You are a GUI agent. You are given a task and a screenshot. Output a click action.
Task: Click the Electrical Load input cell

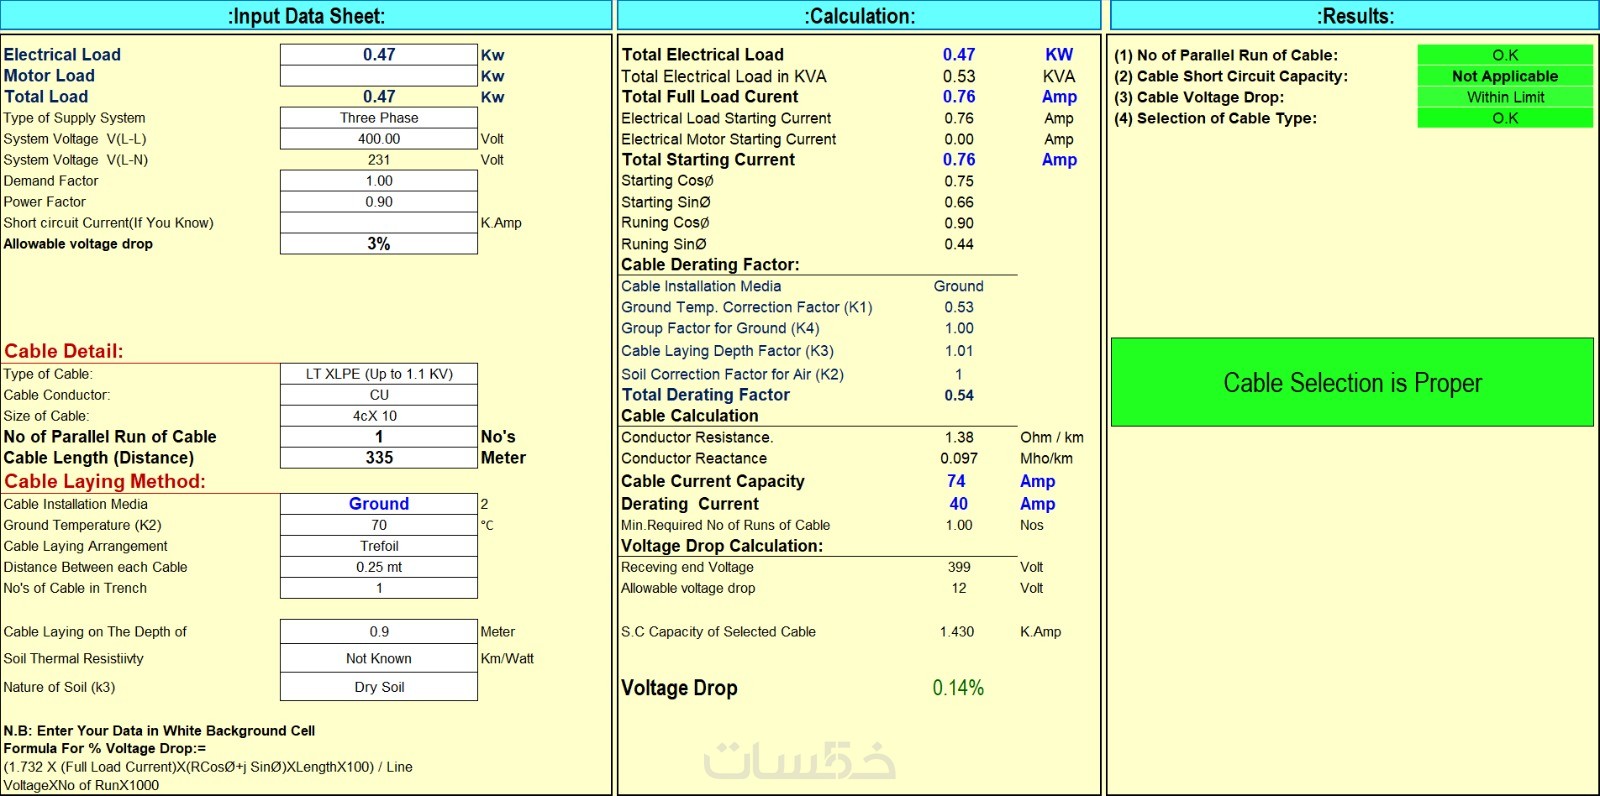tap(379, 55)
